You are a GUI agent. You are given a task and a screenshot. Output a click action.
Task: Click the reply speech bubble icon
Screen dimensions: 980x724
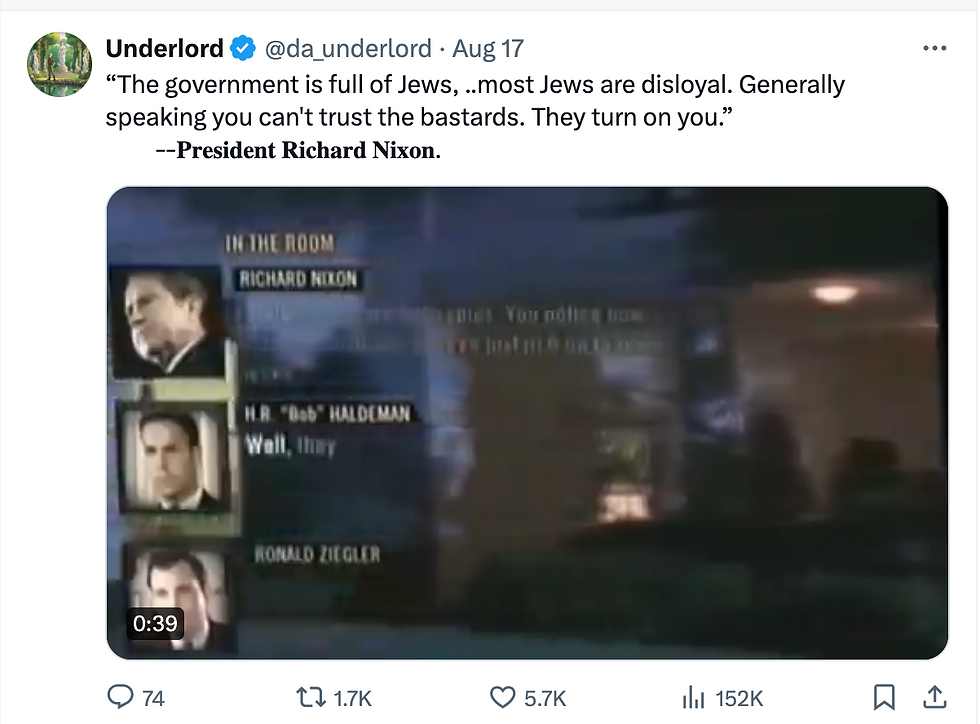click(x=120, y=697)
